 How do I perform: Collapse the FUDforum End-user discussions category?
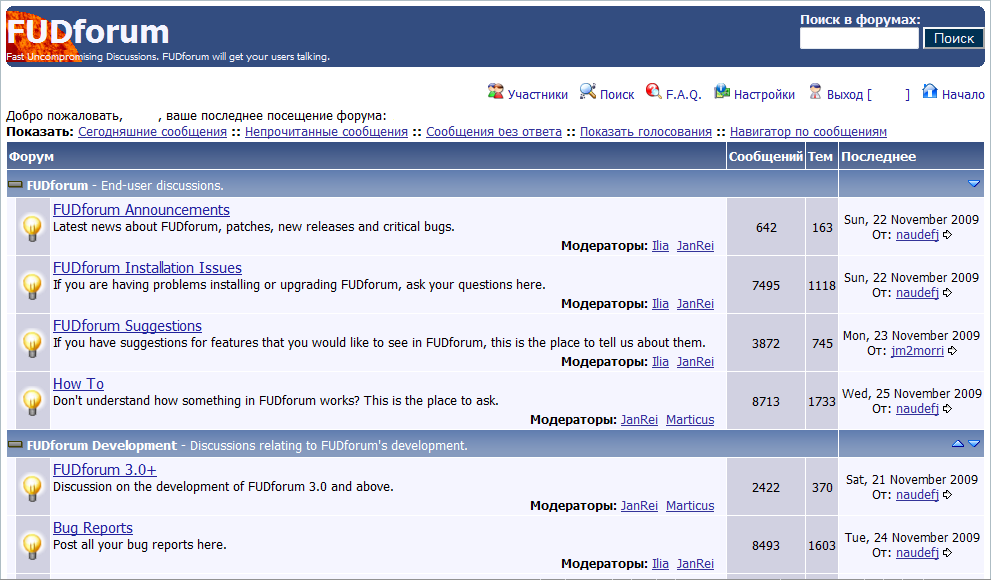(16, 185)
